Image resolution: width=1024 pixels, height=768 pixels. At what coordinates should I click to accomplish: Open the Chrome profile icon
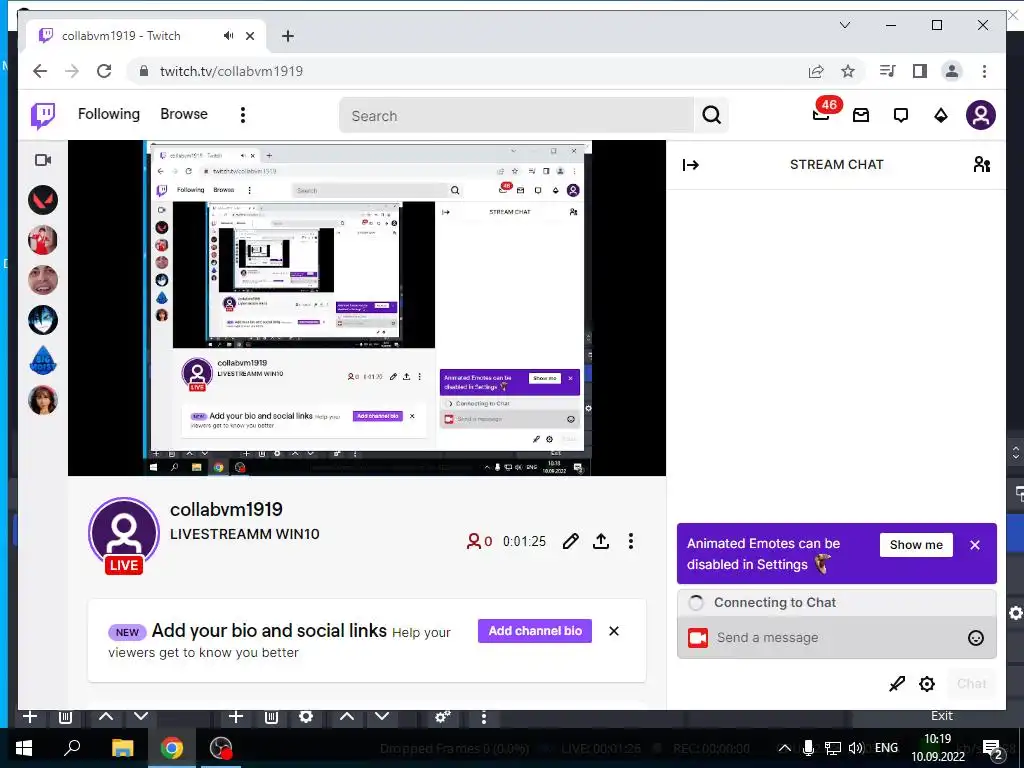coord(952,71)
